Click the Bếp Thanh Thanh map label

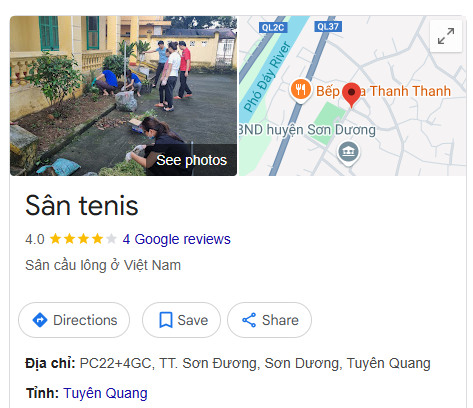point(383,91)
